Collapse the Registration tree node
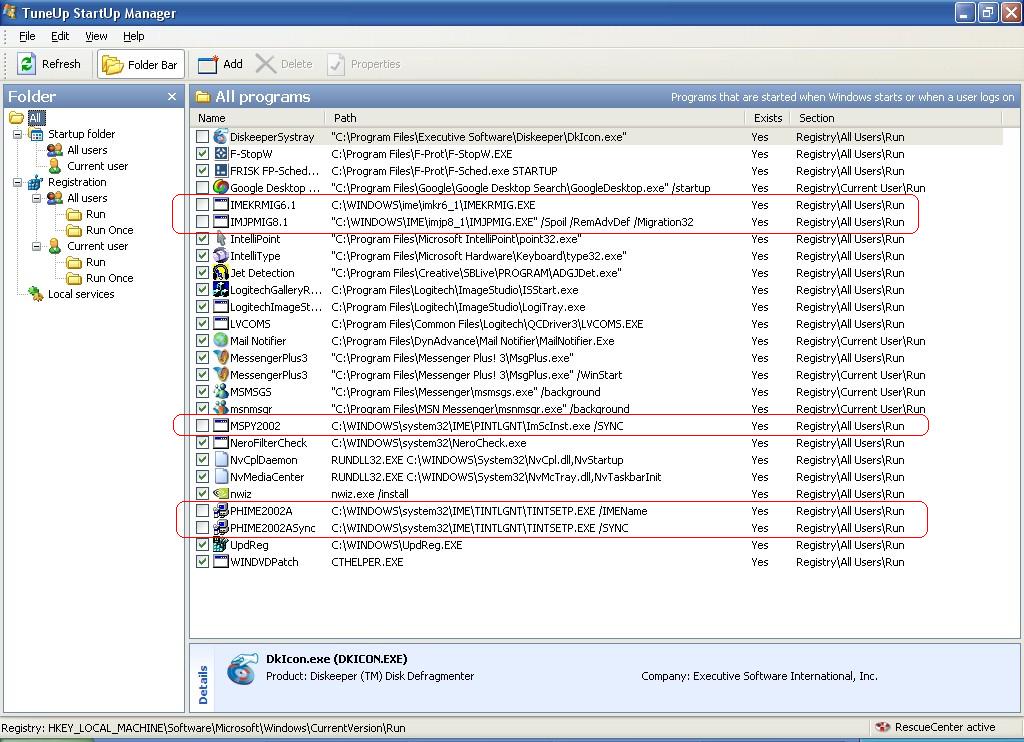The width and height of the screenshot is (1024, 742). tap(18, 182)
